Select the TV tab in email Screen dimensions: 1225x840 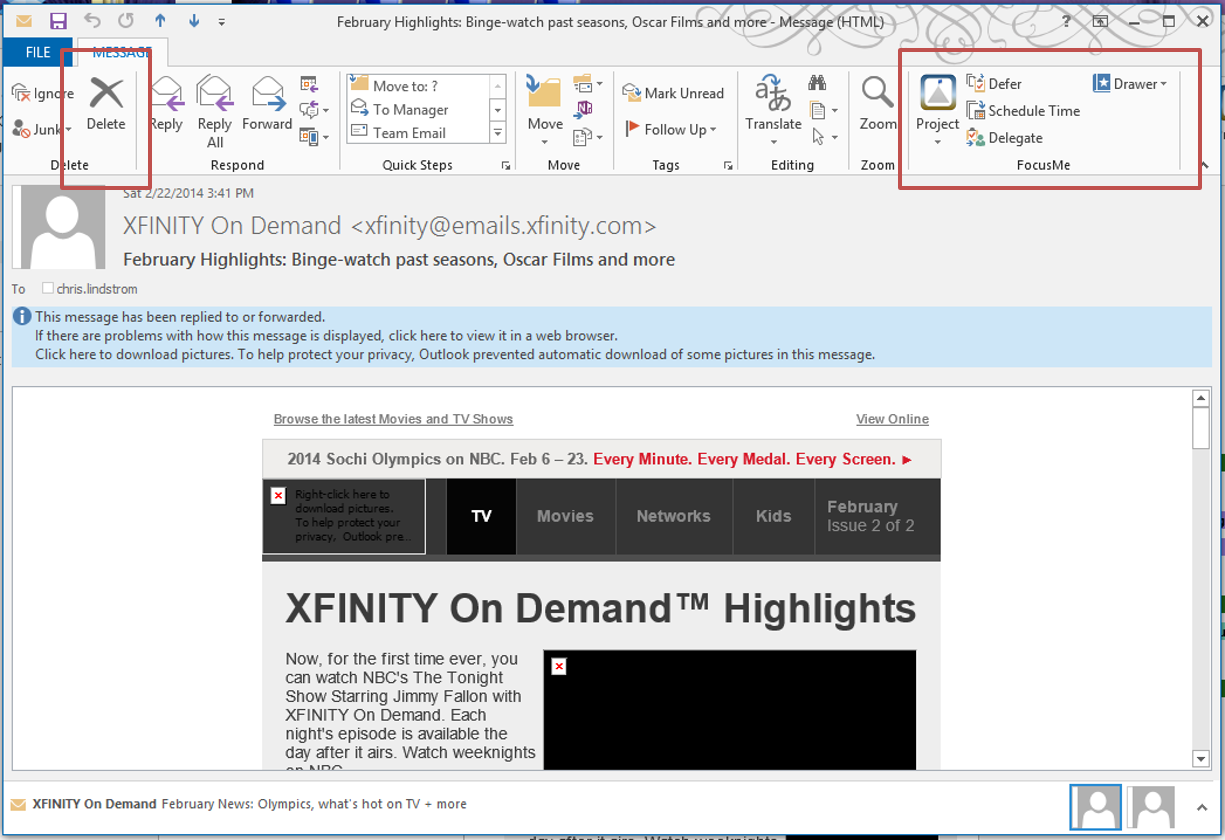(x=481, y=516)
